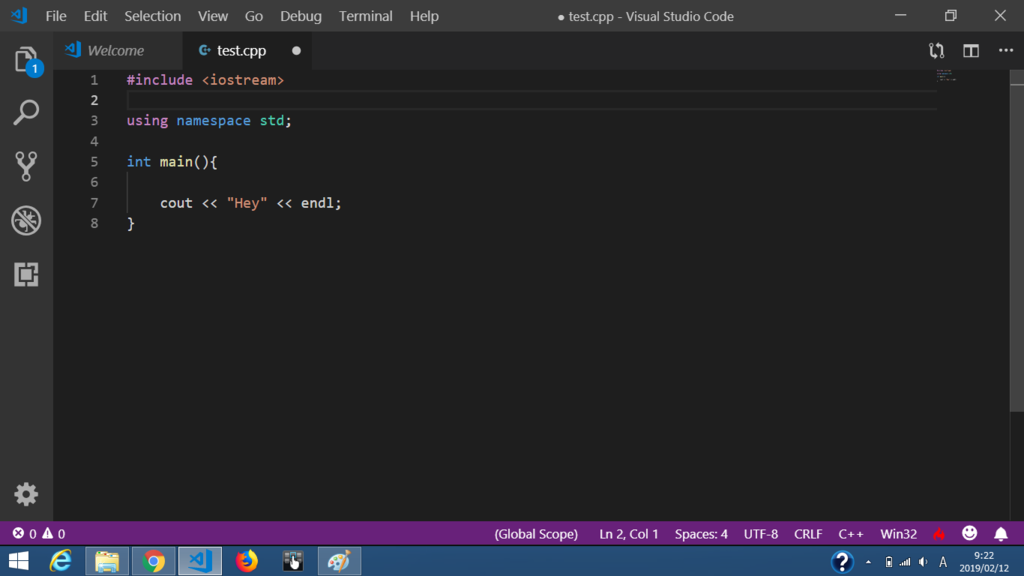1024x576 pixels.
Task: Select the Win32 configuration item
Action: pos(899,534)
